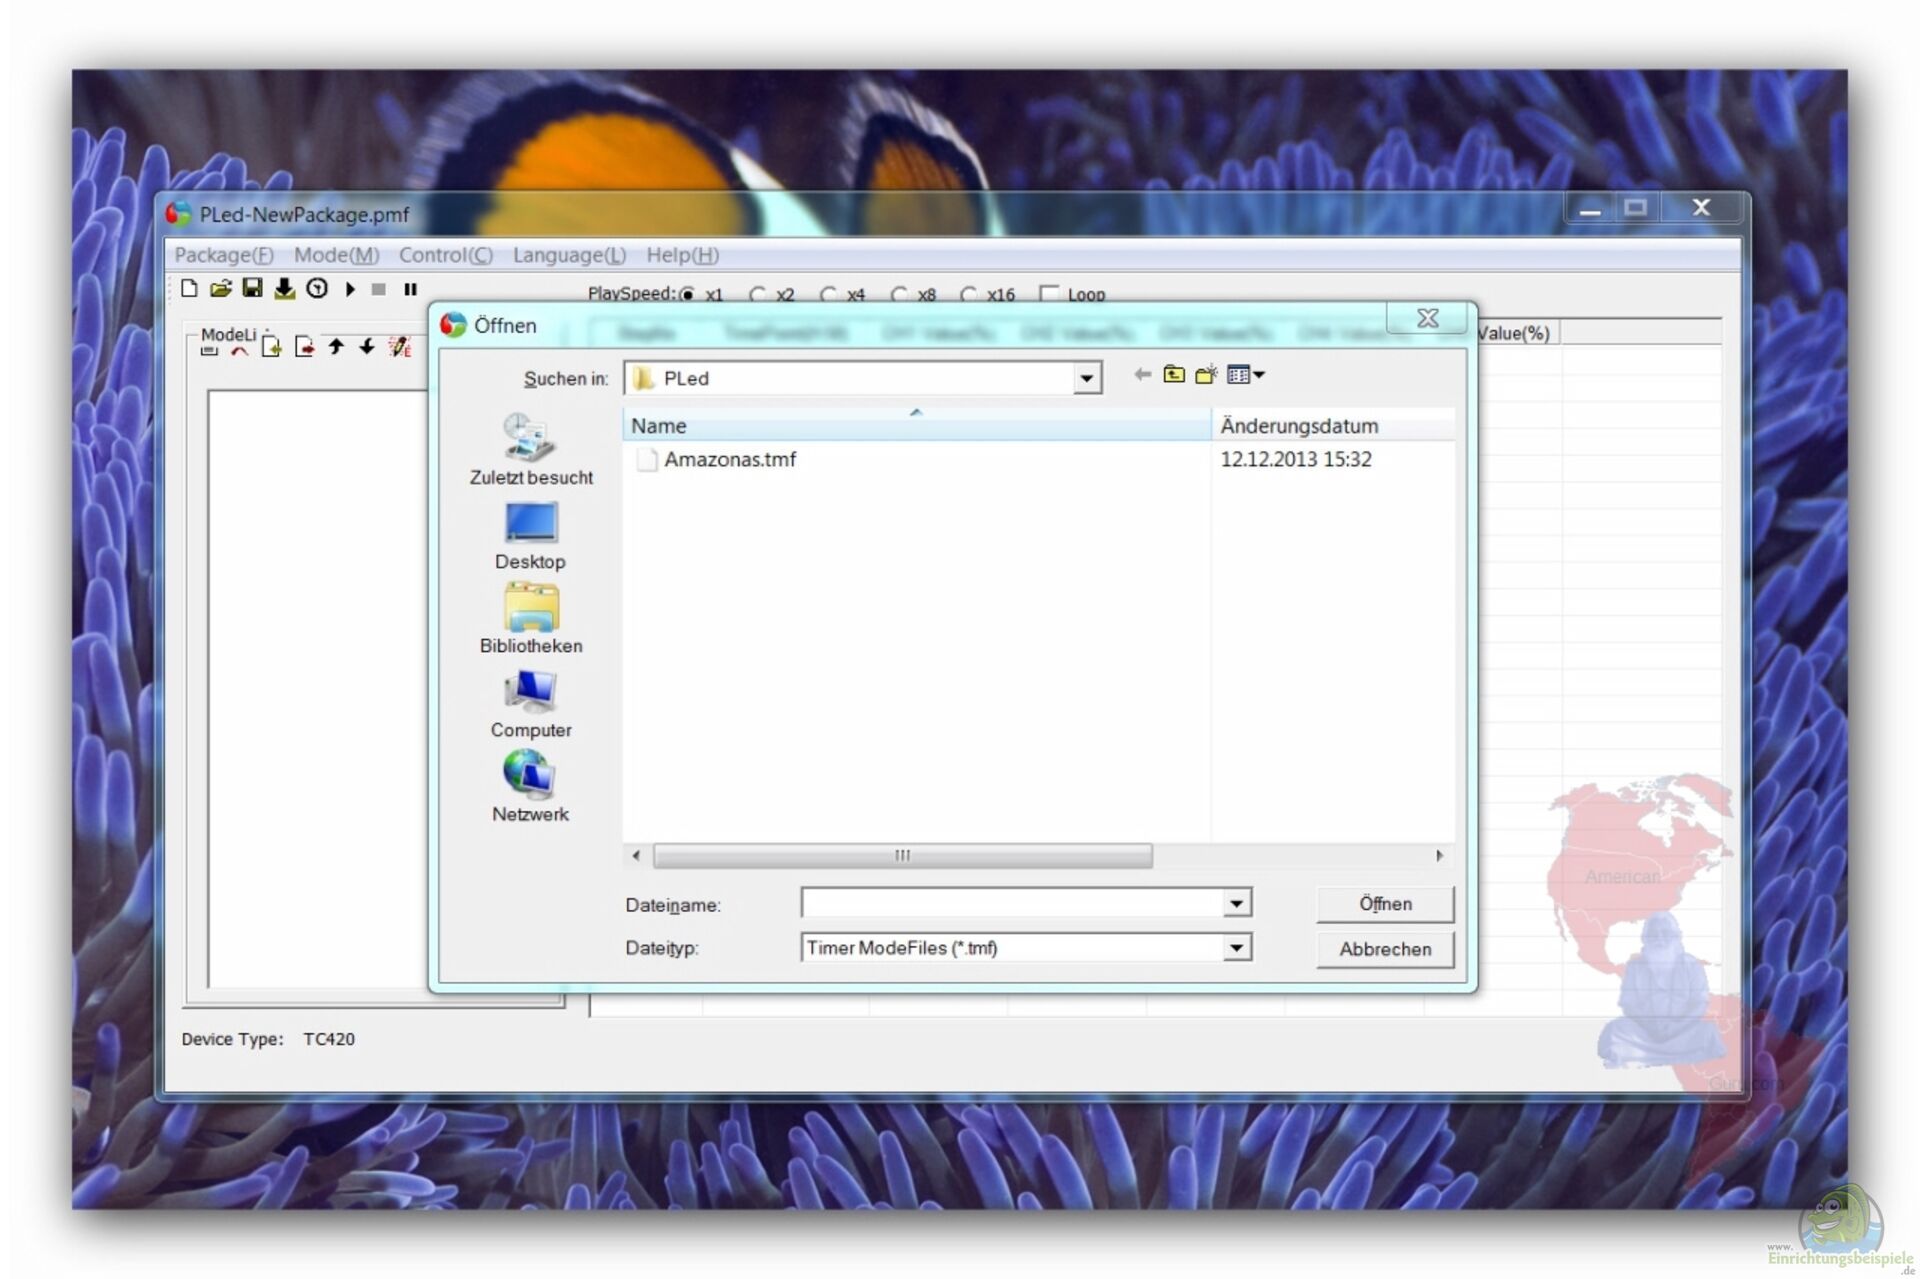The height and width of the screenshot is (1279, 1920).
Task: Click the pause playback icon
Action: point(410,289)
